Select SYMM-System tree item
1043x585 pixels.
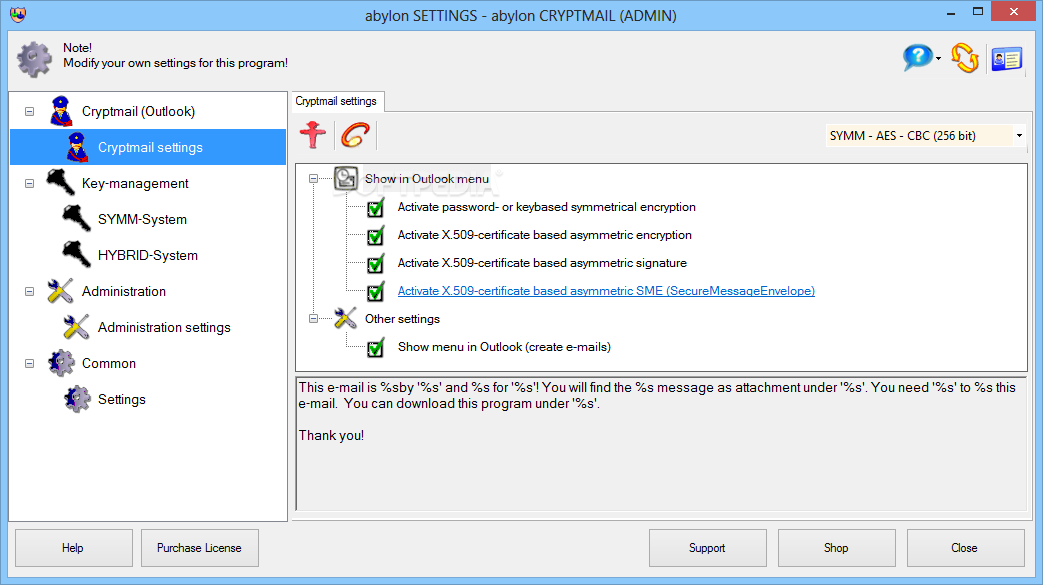tap(142, 219)
